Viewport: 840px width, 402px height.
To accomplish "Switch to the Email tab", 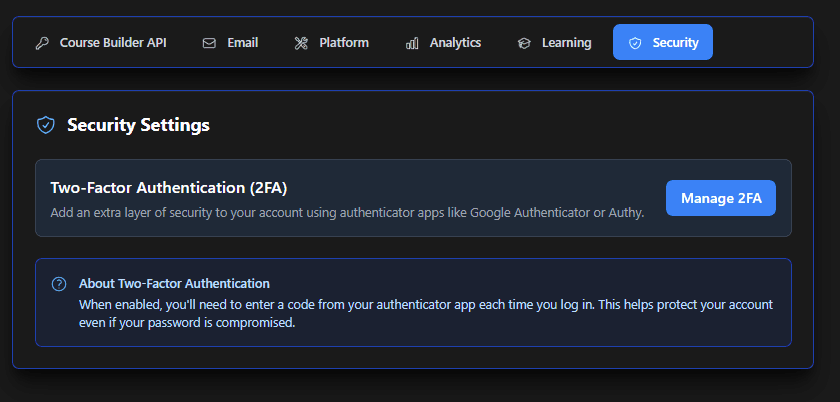I will (x=242, y=43).
